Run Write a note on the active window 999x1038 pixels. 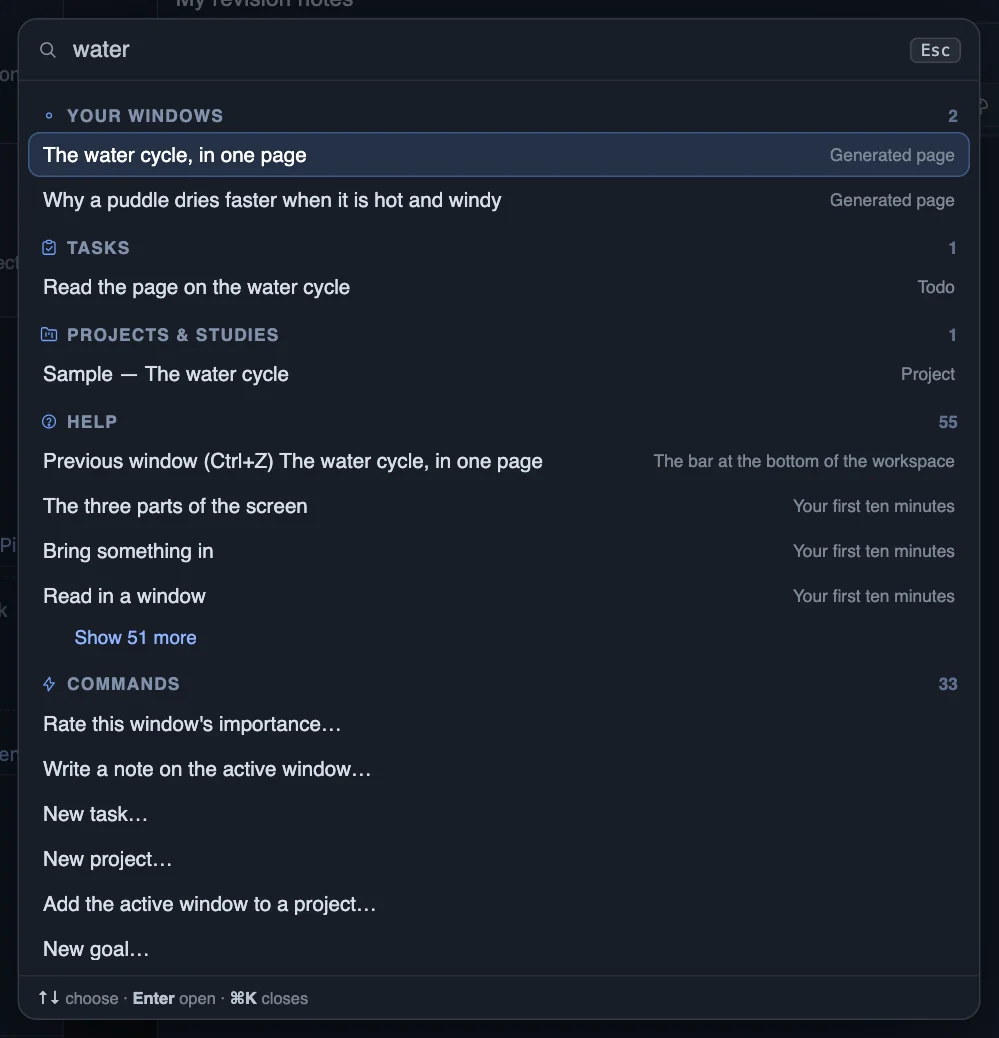[x=499, y=769]
